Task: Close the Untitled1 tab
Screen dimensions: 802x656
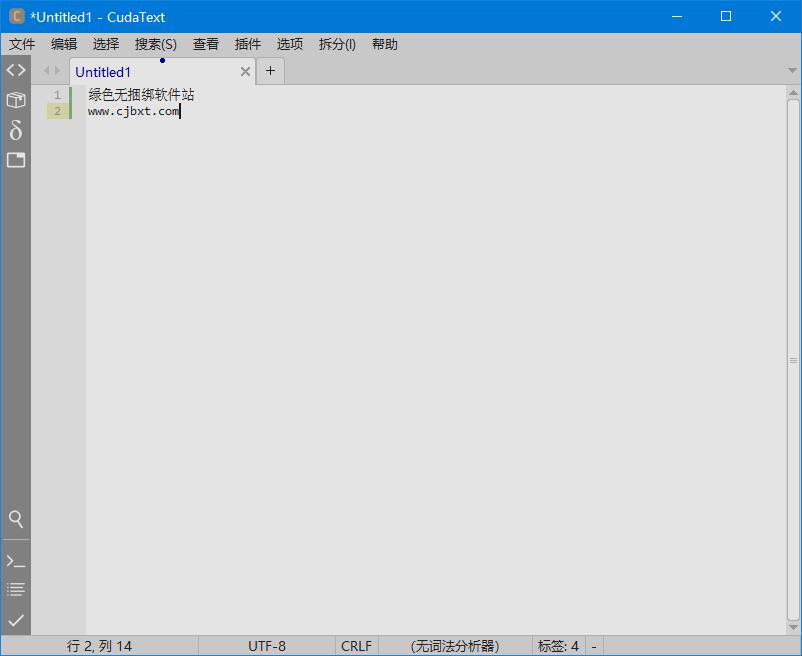Action: pos(246,72)
